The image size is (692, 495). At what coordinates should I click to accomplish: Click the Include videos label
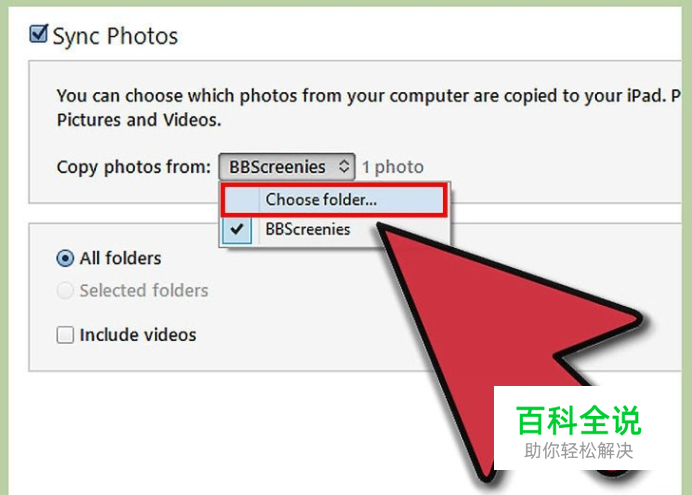click(x=138, y=335)
